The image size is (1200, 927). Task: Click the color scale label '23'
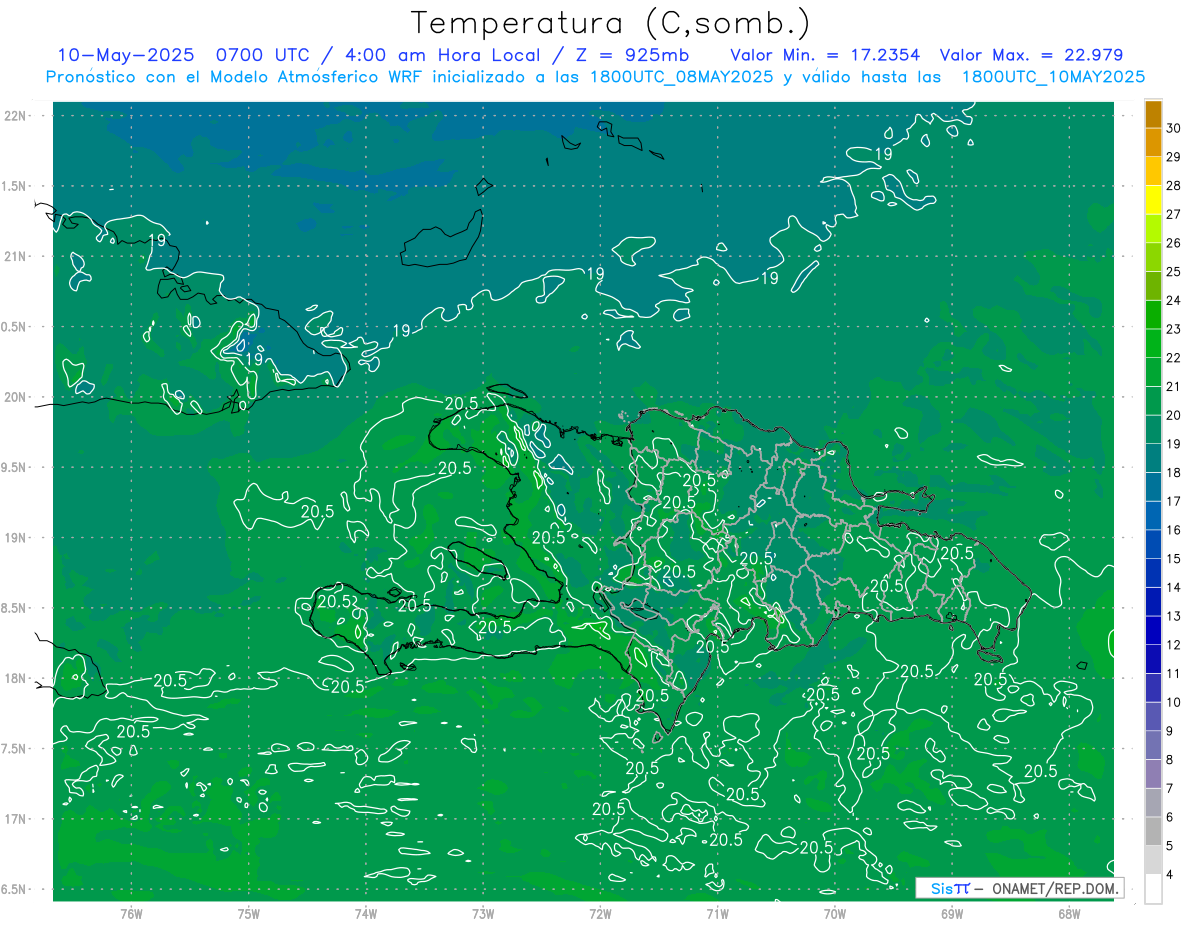[x=1174, y=329]
